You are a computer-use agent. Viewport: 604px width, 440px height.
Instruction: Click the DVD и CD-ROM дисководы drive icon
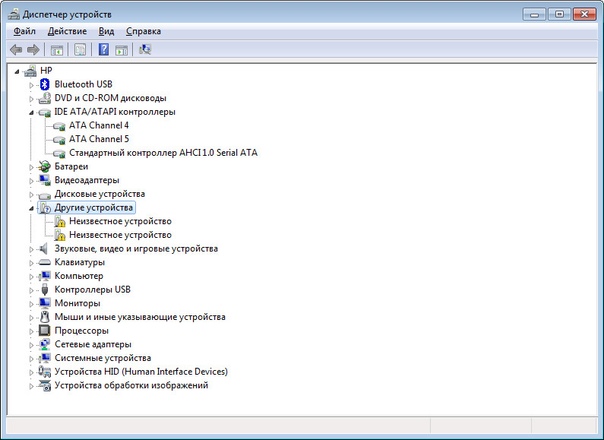(x=45, y=98)
